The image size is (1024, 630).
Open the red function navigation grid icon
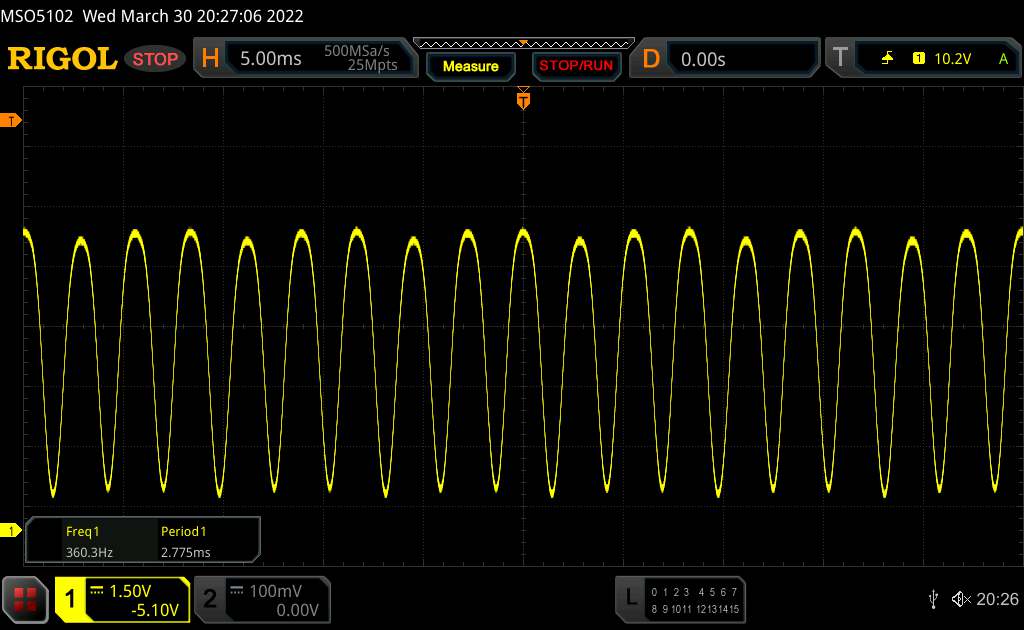[26, 599]
